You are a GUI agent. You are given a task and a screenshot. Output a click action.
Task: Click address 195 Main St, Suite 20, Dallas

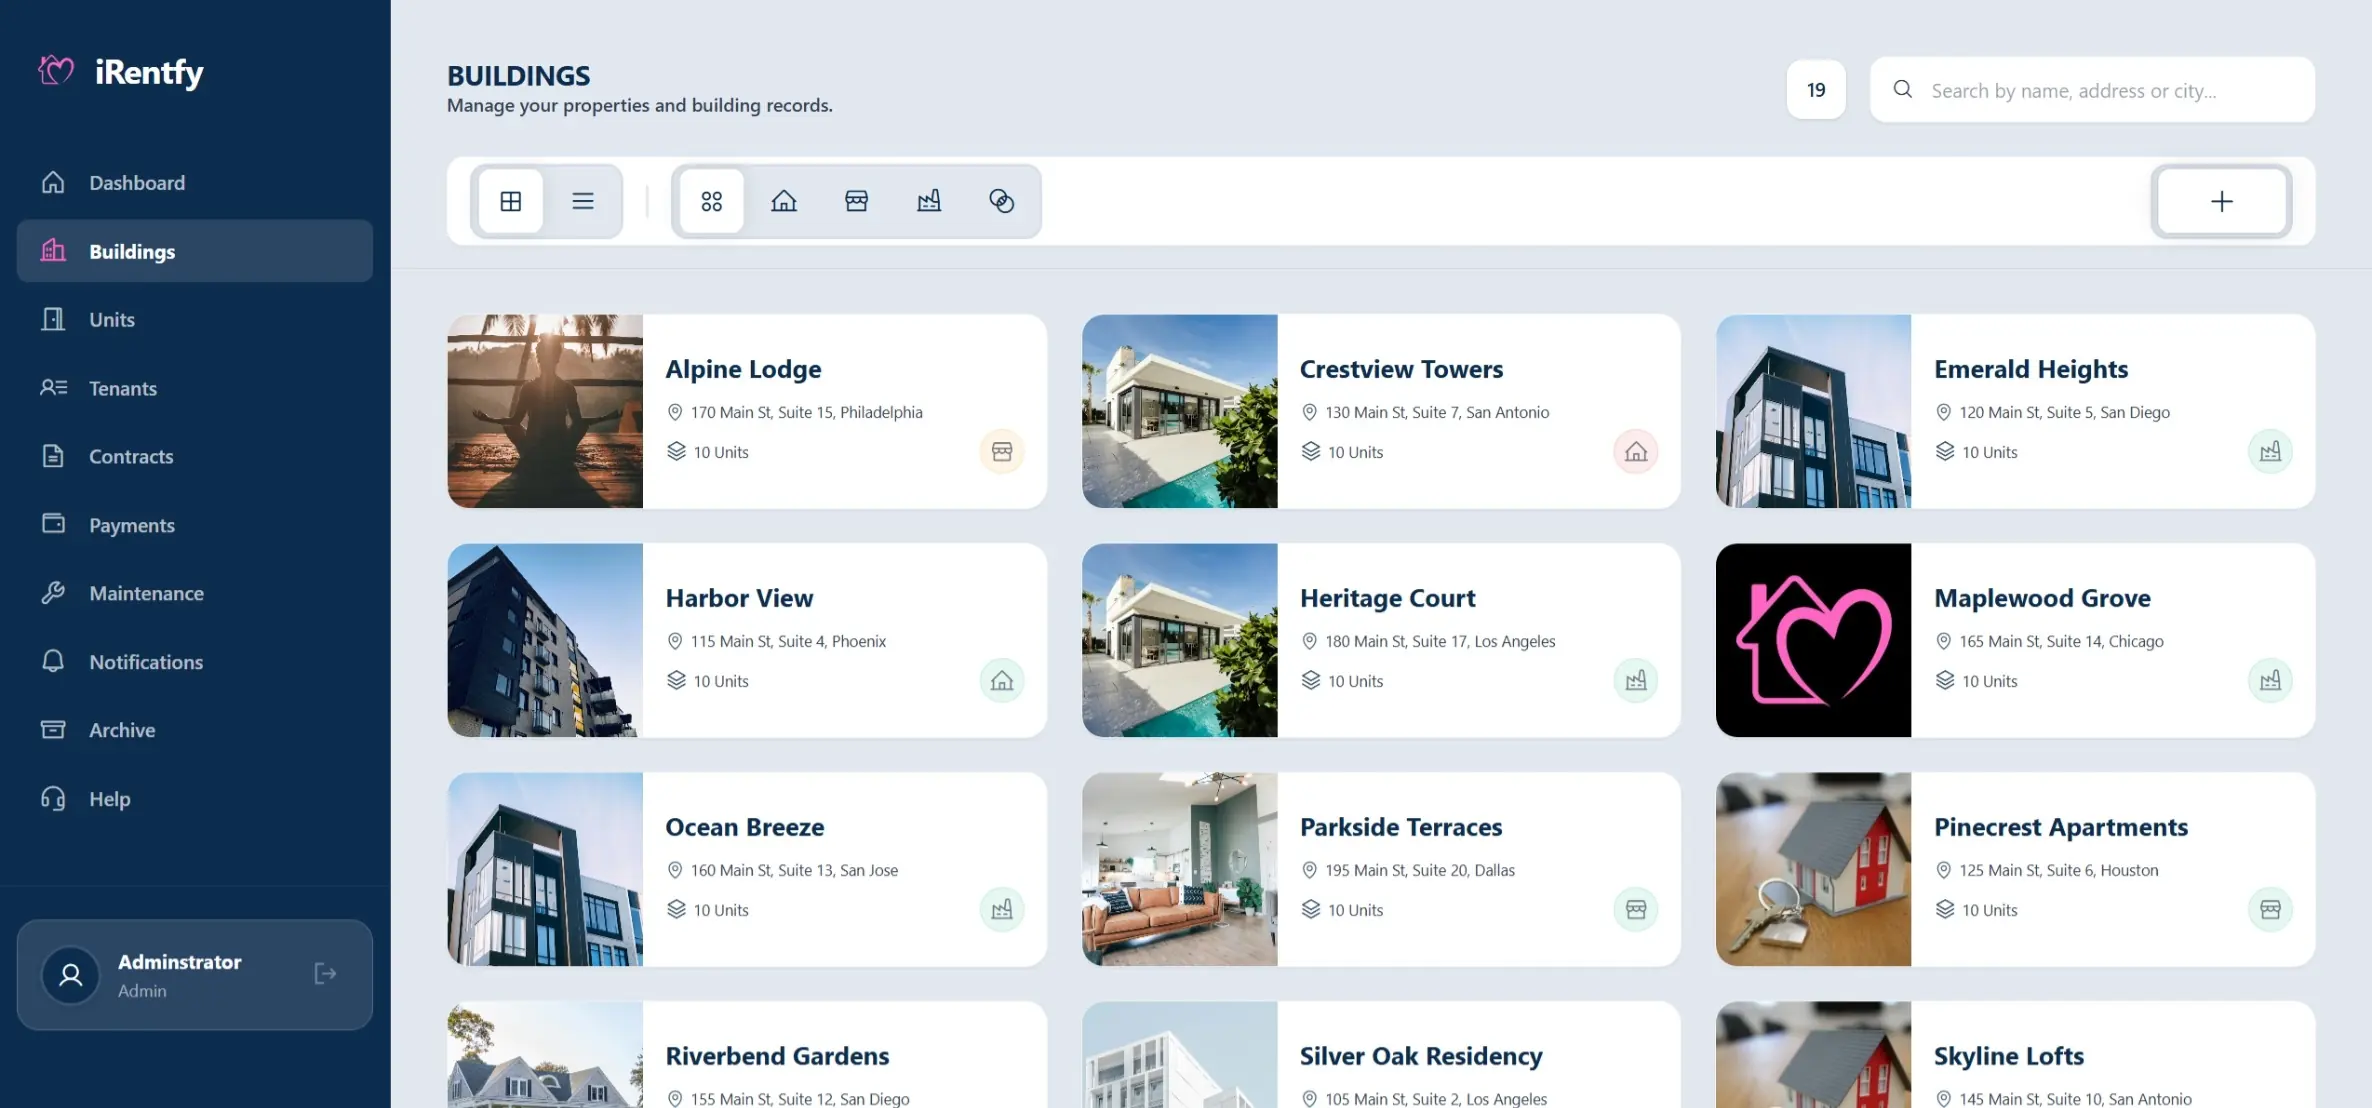(x=1420, y=870)
